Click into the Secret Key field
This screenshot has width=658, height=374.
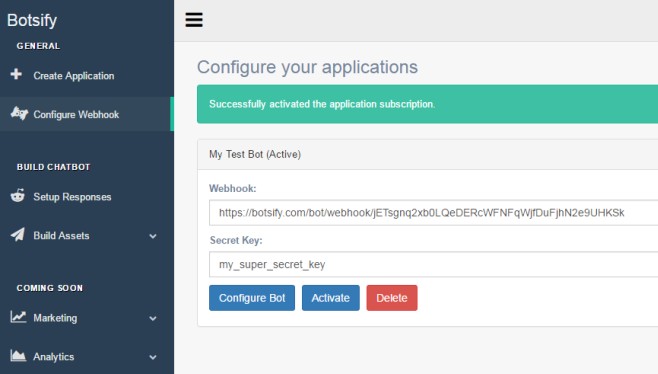coord(433,264)
